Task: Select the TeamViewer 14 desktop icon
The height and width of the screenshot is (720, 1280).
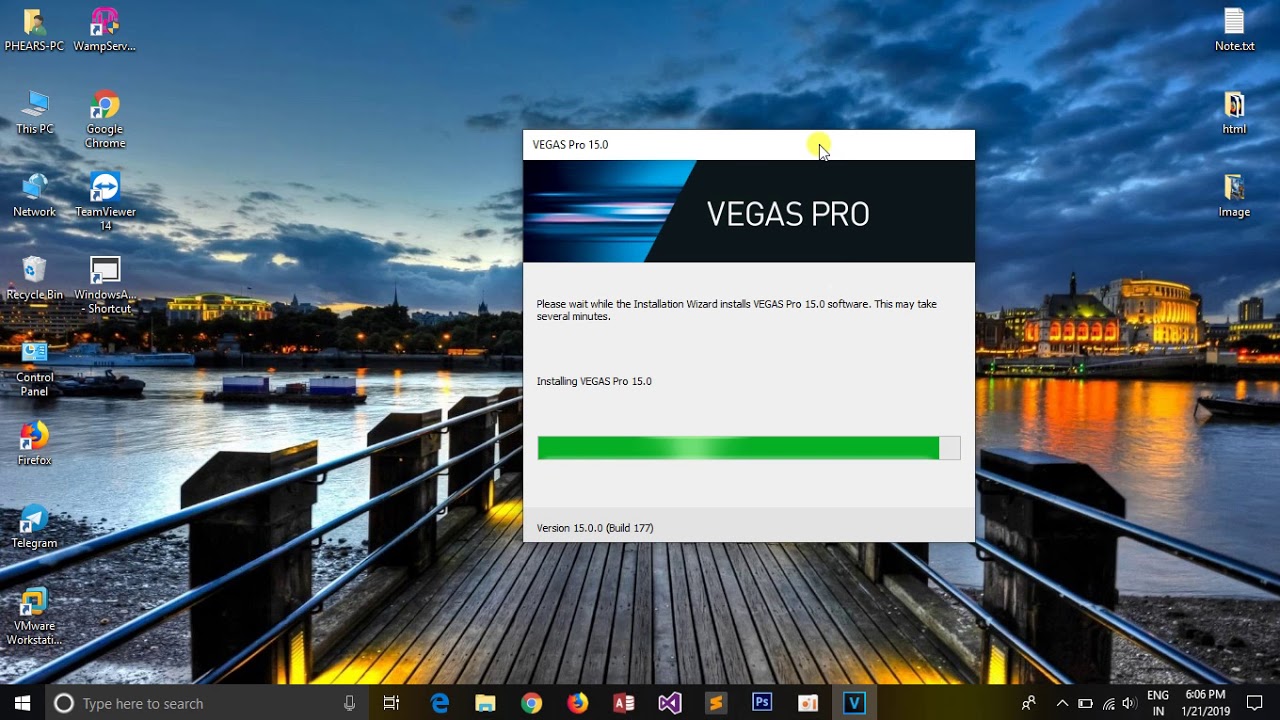Action: pyautogui.click(x=104, y=202)
